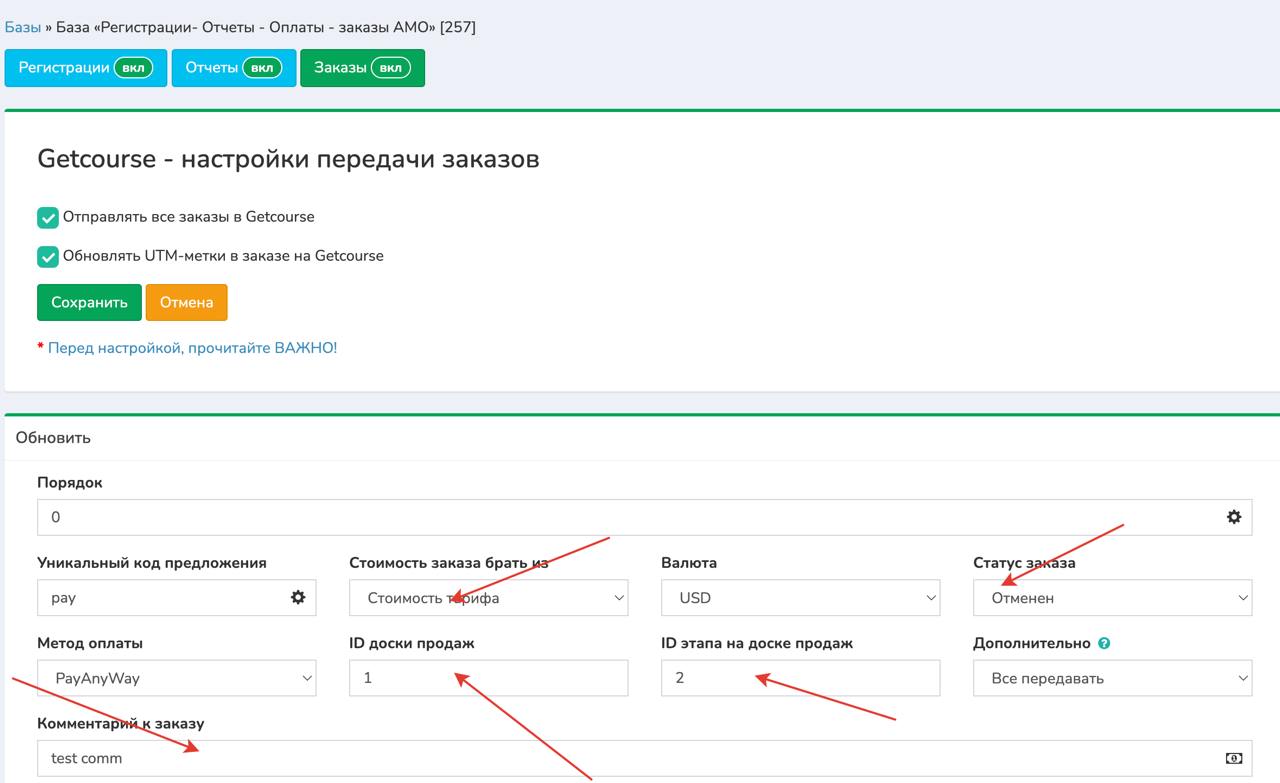Click the help icon beside Дополнительно
This screenshot has width=1280, height=783.
coord(1104,643)
